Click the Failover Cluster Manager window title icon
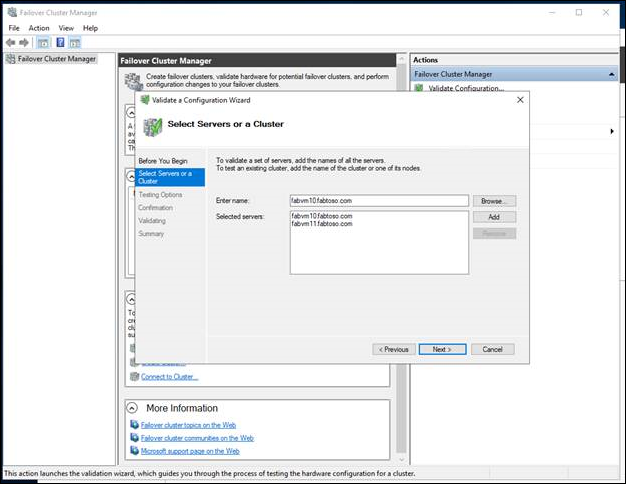The image size is (626, 484). [x=12, y=12]
